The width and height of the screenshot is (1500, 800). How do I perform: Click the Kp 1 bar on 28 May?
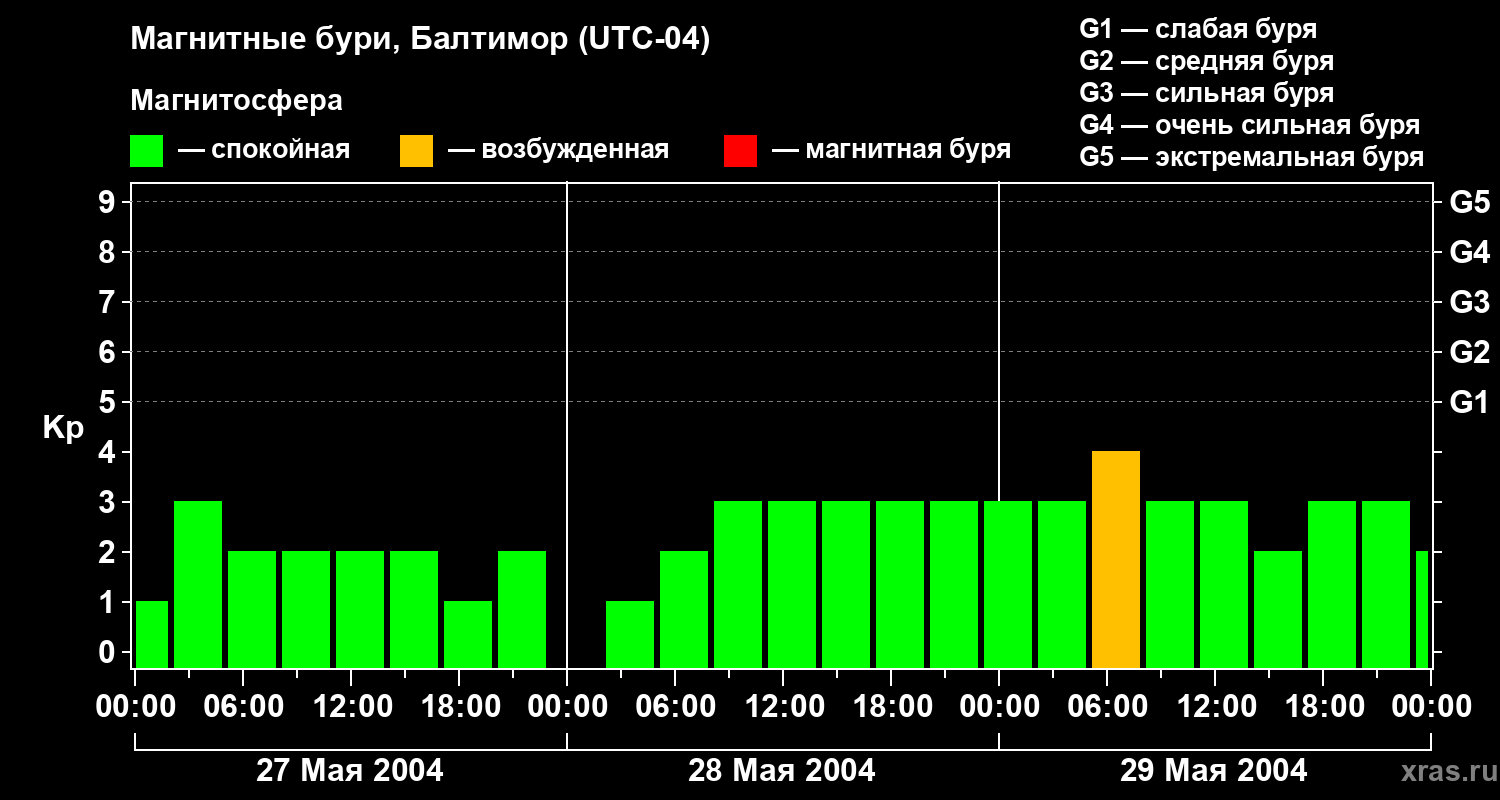[x=630, y=635]
